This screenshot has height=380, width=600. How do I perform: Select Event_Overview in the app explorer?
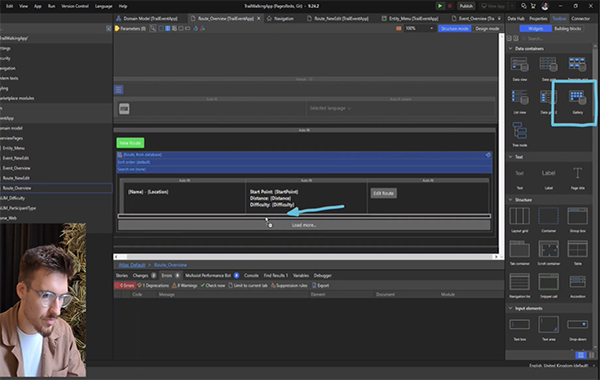point(16,168)
